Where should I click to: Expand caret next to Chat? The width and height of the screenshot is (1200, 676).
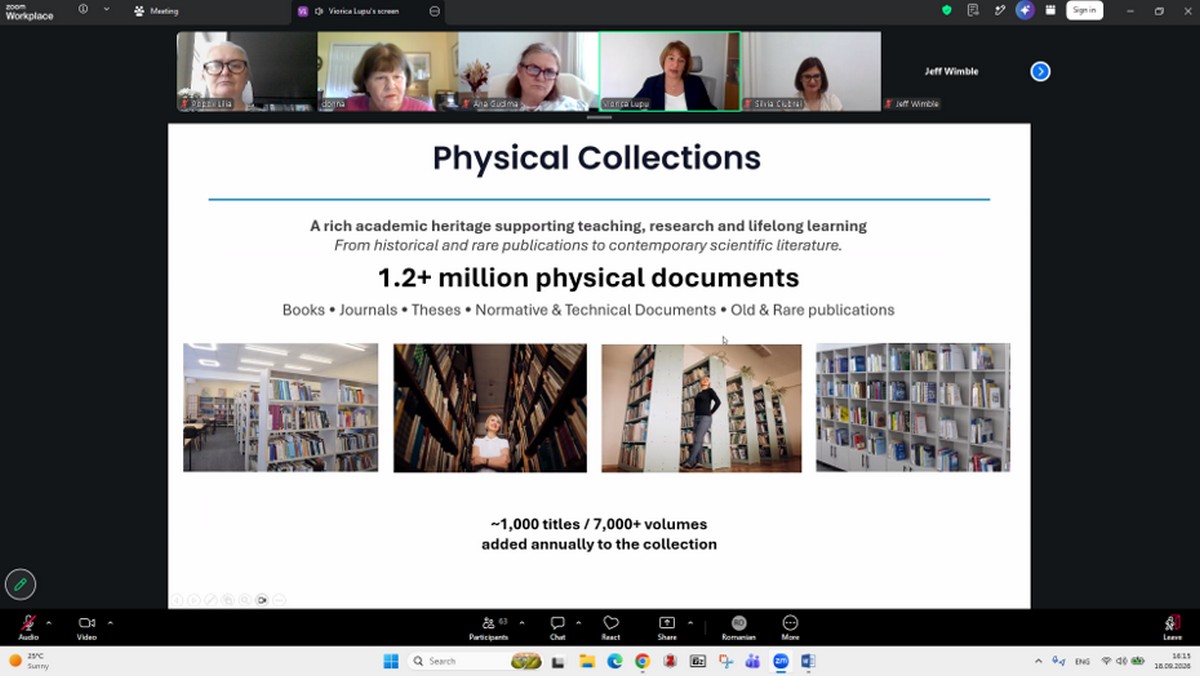pos(579,622)
